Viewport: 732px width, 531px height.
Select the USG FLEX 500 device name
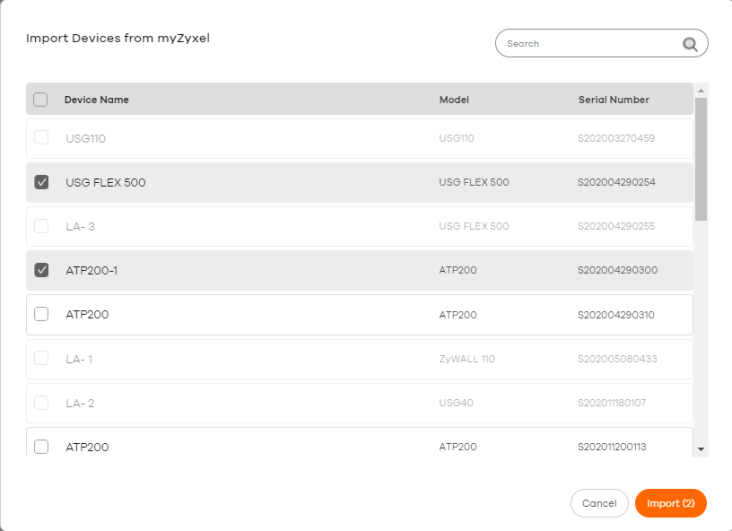click(106, 183)
